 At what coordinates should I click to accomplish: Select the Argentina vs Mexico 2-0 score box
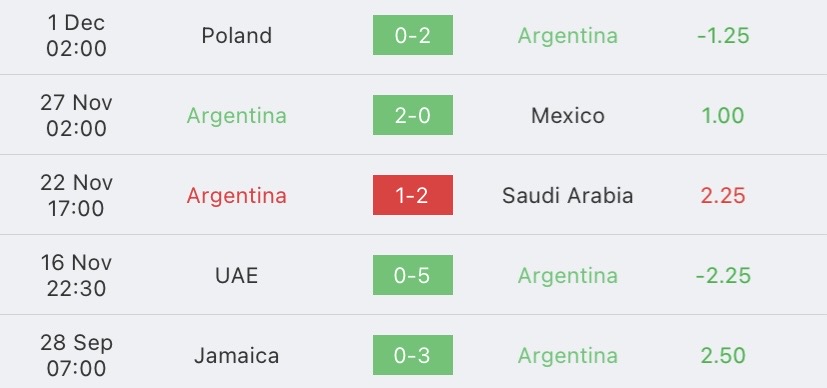(x=412, y=115)
